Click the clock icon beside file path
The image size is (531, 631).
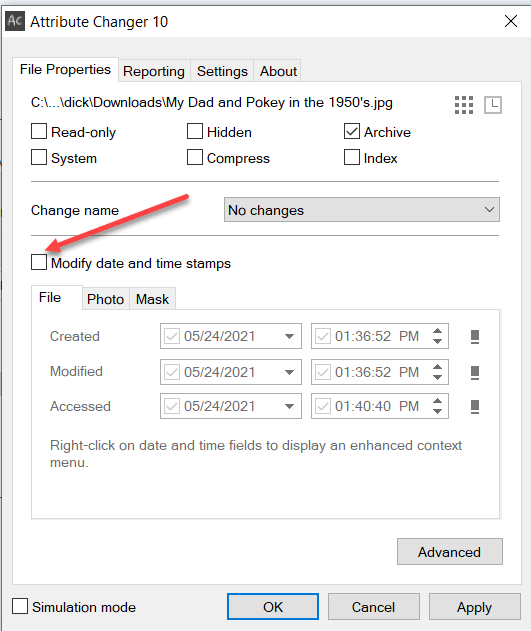(493, 105)
